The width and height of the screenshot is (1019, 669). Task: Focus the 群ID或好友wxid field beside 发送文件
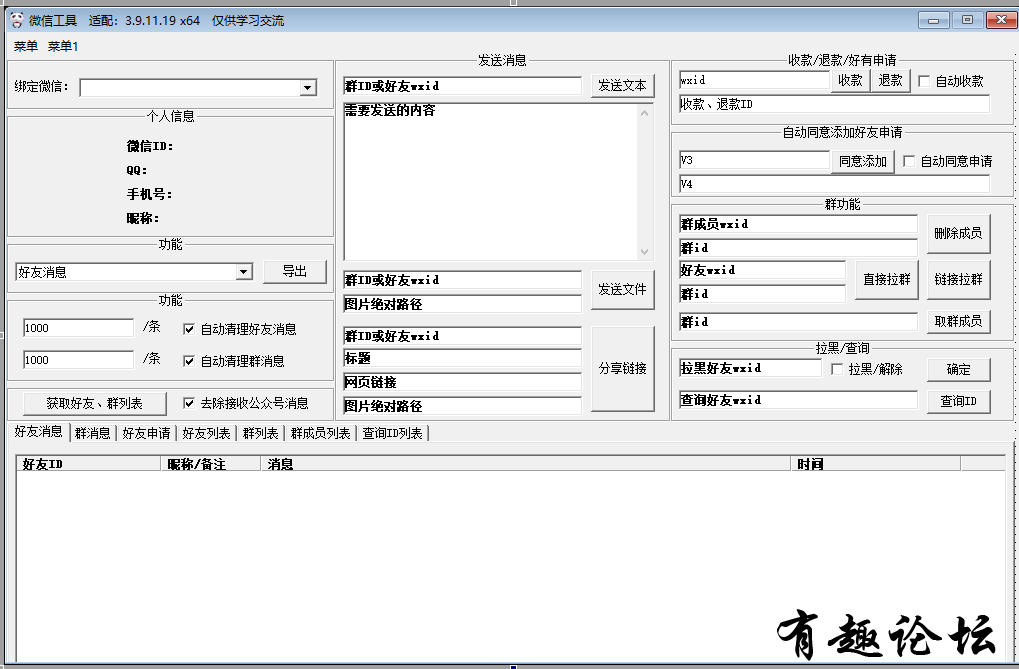pos(462,280)
